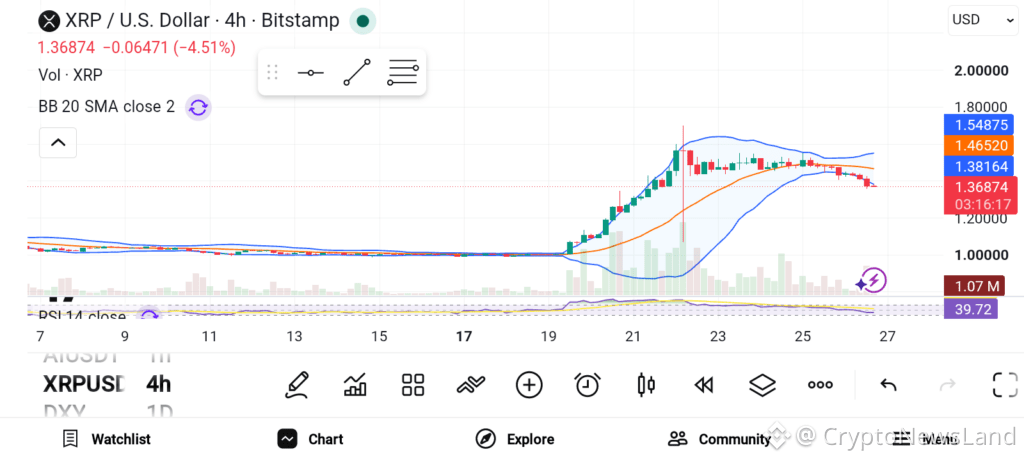Viewport: 1024px width, 461px height.
Task: Switch to the Chart tab
Action: pos(310,439)
